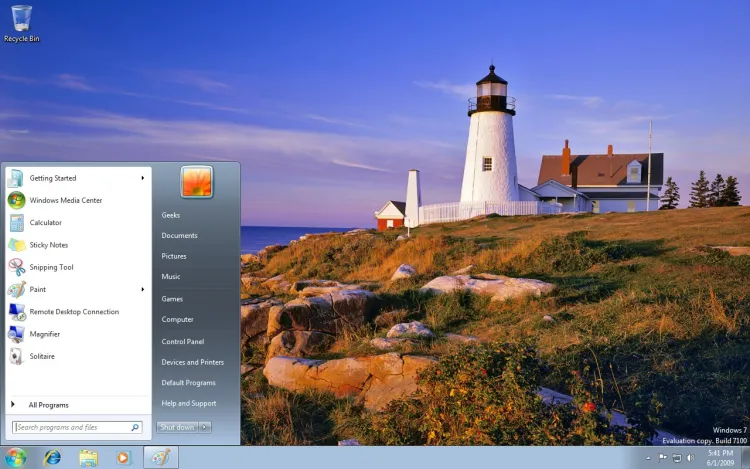Open Internet Explorer from the taskbar

pyautogui.click(x=52, y=458)
